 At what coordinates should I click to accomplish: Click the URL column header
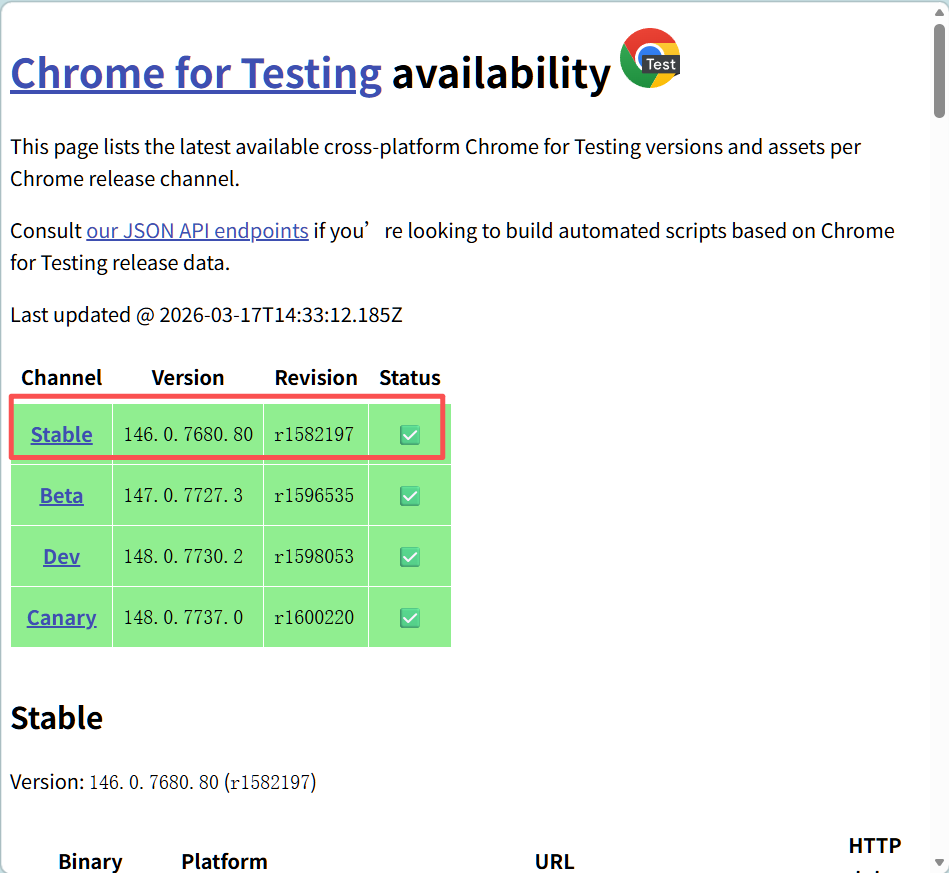[554, 861]
